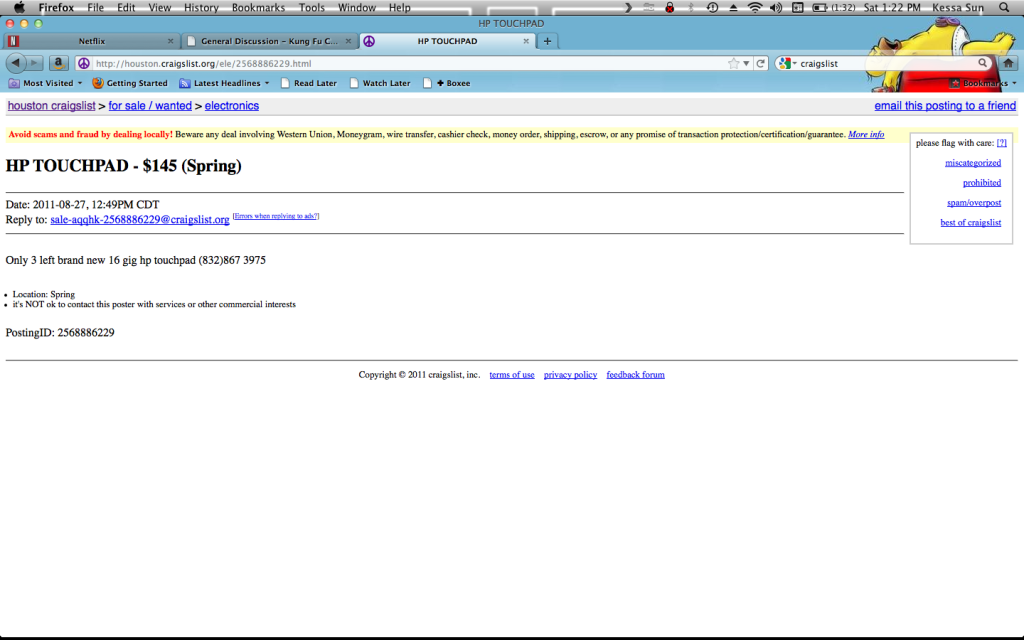Open the Getting Started bookmark
1024x640 pixels.
130,83
